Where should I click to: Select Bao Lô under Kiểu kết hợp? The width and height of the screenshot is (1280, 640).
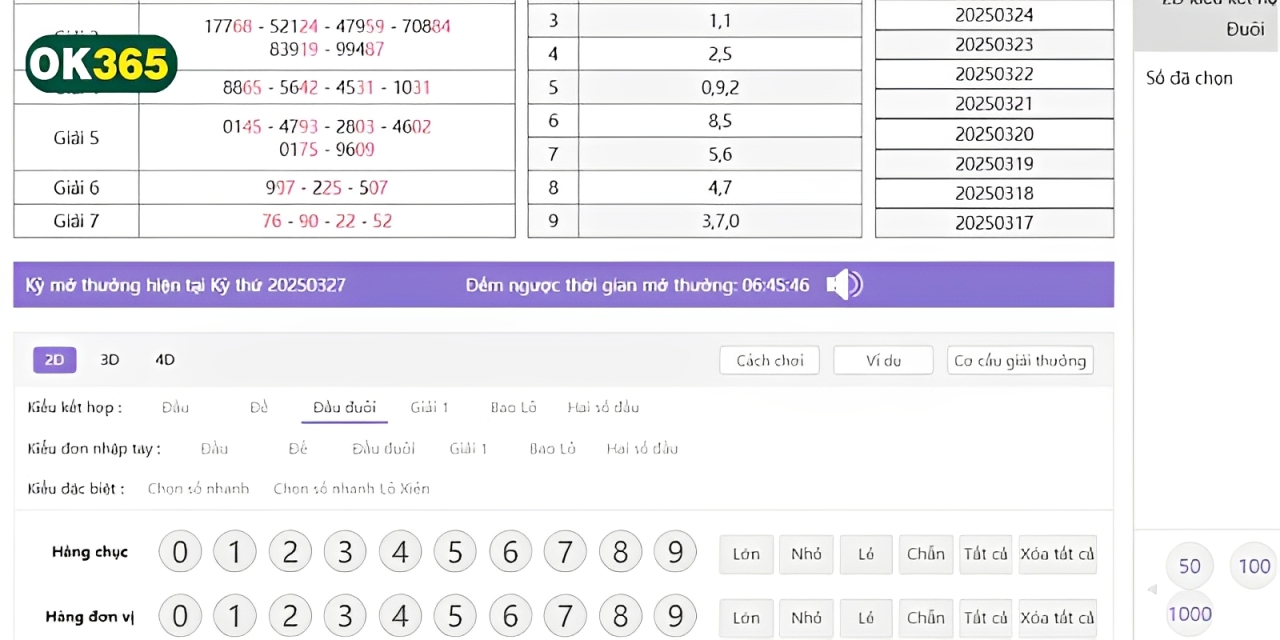coord(513,407)
